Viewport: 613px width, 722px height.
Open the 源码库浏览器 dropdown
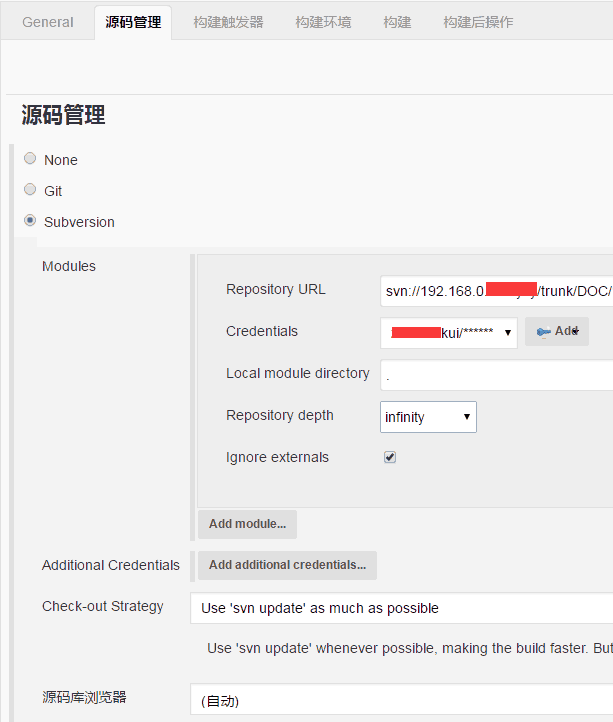coord(402,701)
